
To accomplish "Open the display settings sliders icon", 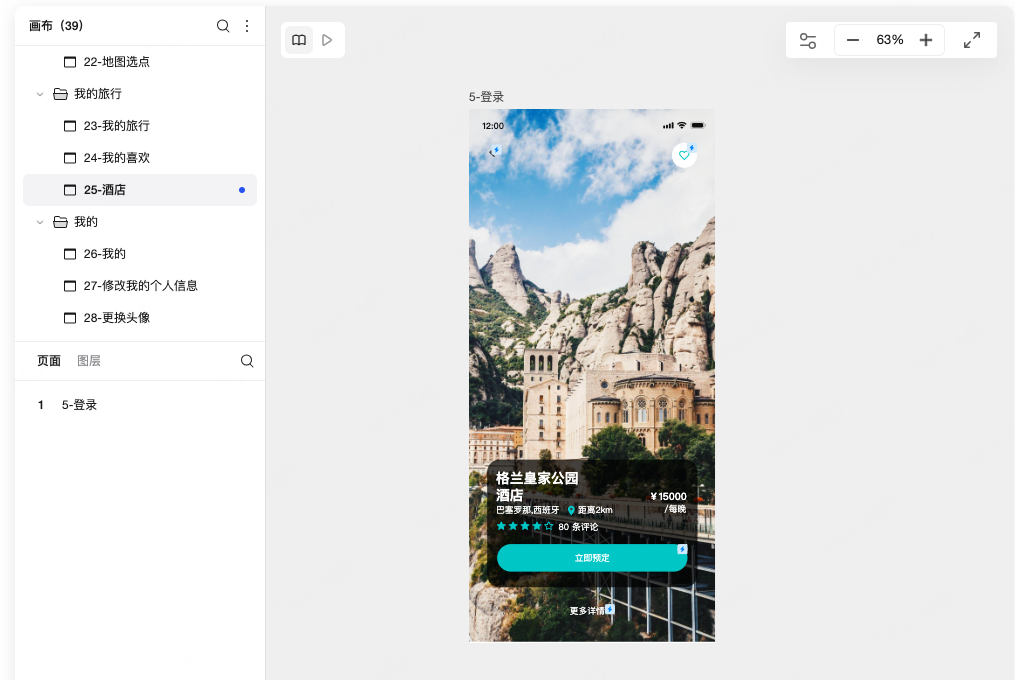I will click(x=808, y=41).
